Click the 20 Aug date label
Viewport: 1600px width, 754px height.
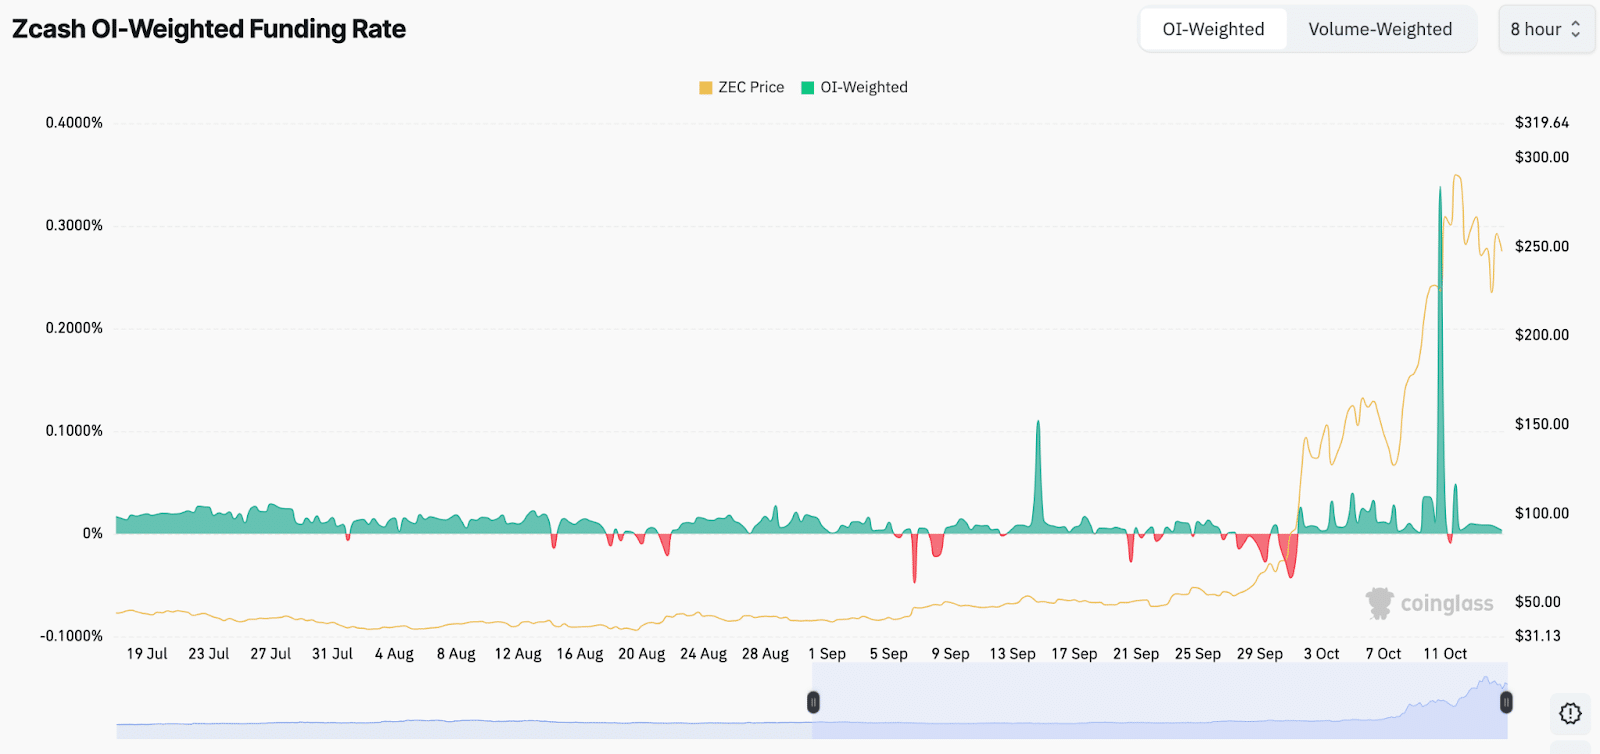coord(642,654)
